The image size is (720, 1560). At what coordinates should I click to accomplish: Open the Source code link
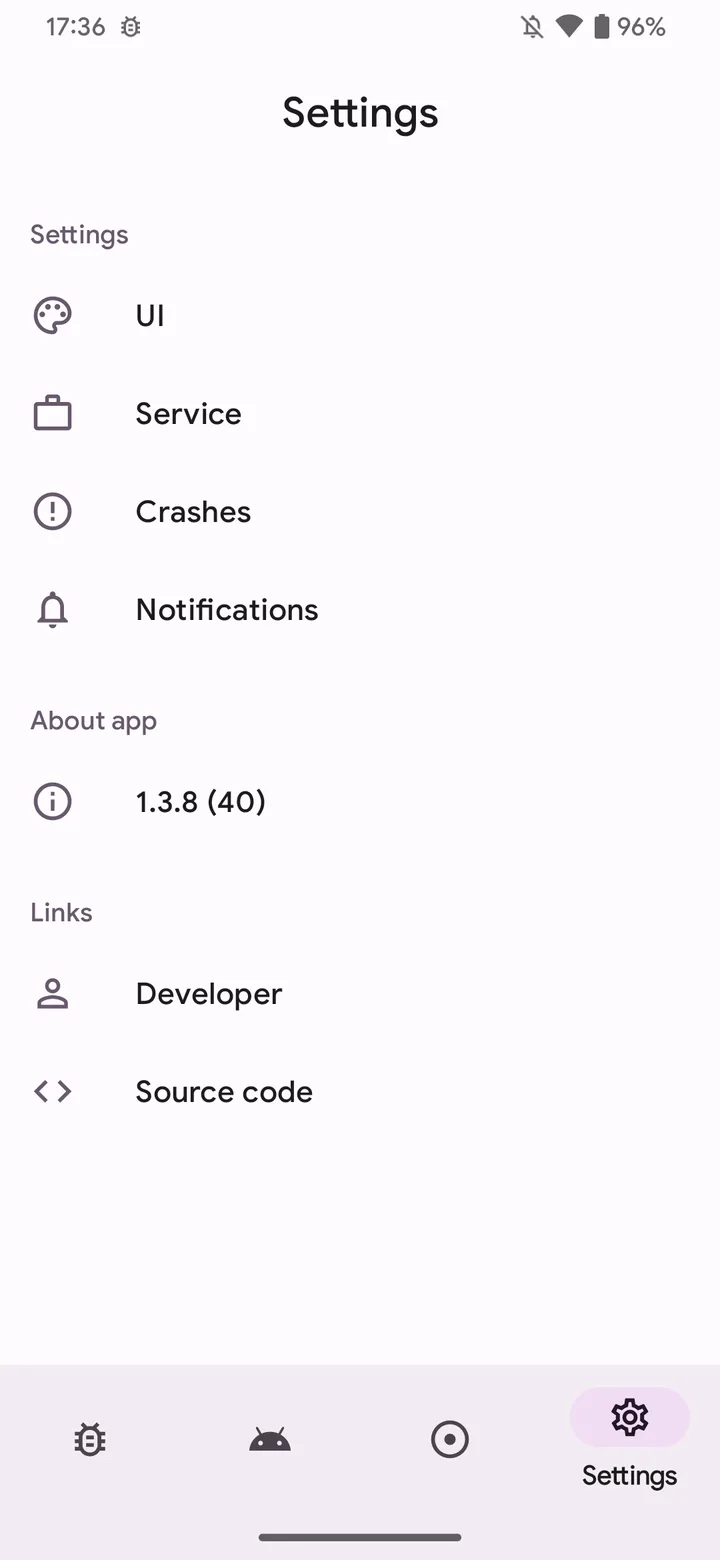pyautogui.click(x=360, y=1092)
